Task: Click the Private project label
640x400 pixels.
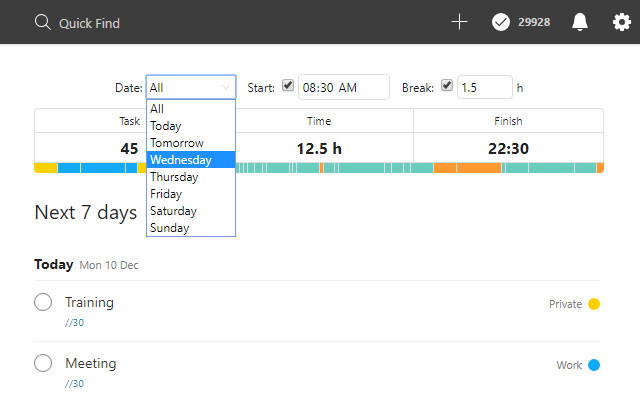Action: (565, 304)
